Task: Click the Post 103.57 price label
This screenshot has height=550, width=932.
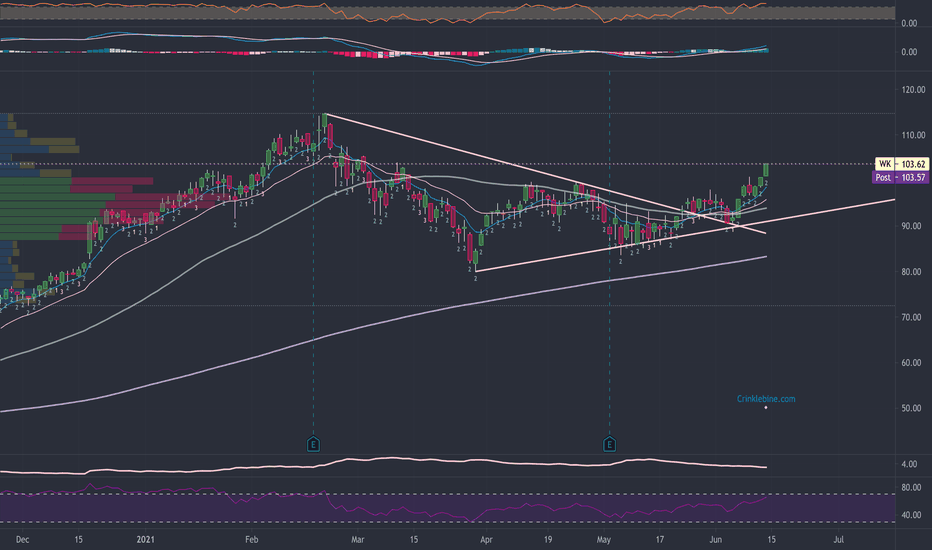Action: click(x=900, y=177)
